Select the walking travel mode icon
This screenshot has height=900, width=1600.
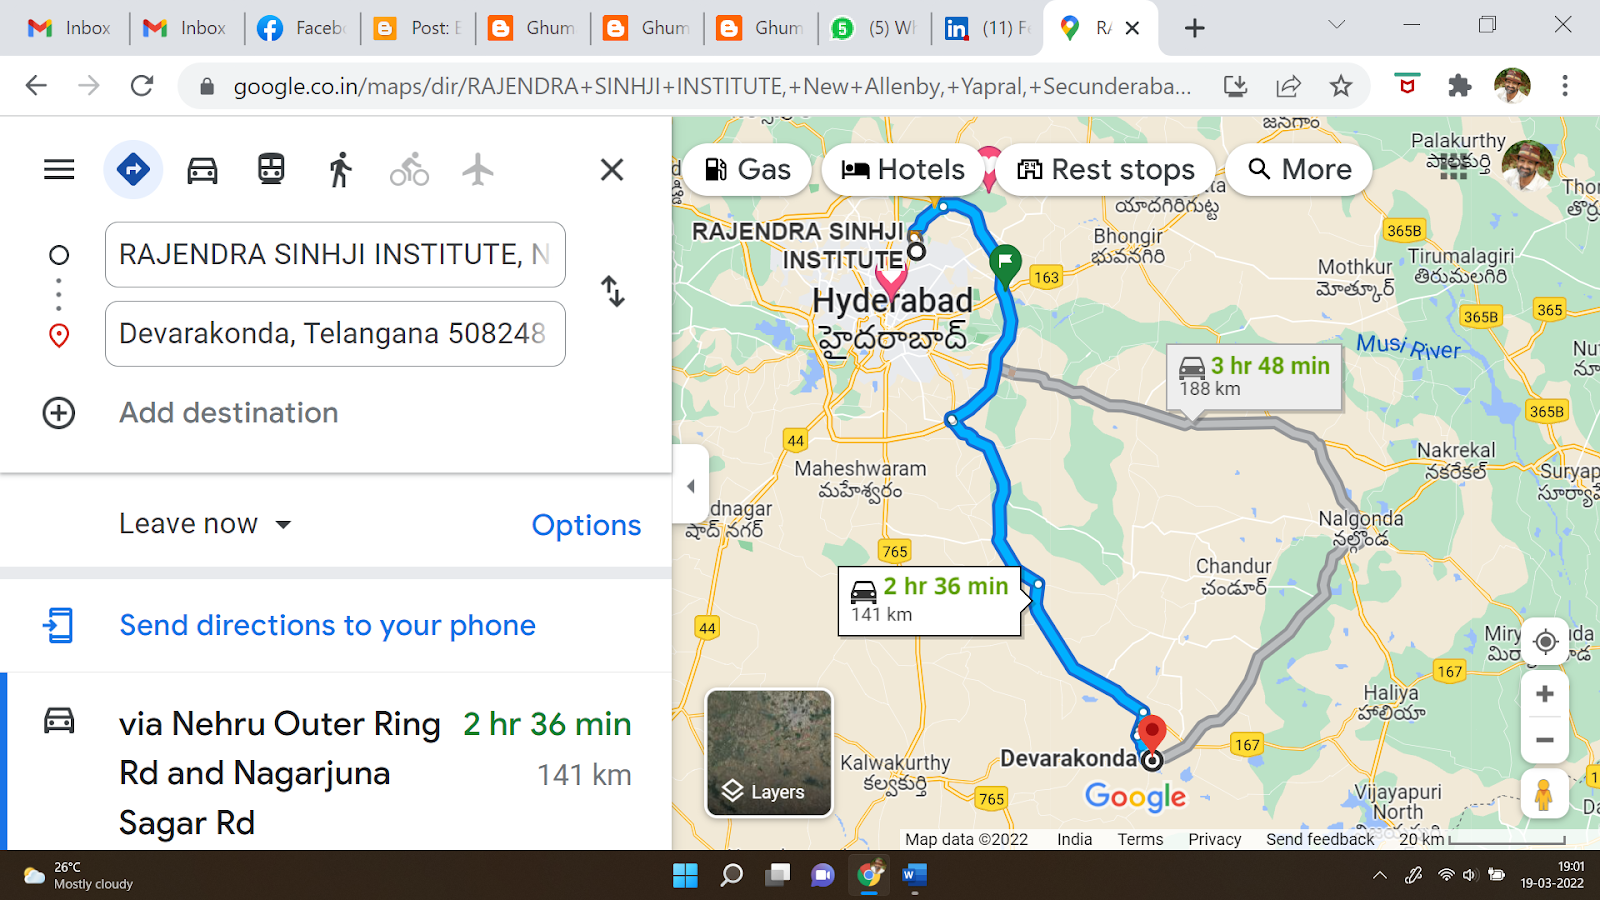point(340,169)
